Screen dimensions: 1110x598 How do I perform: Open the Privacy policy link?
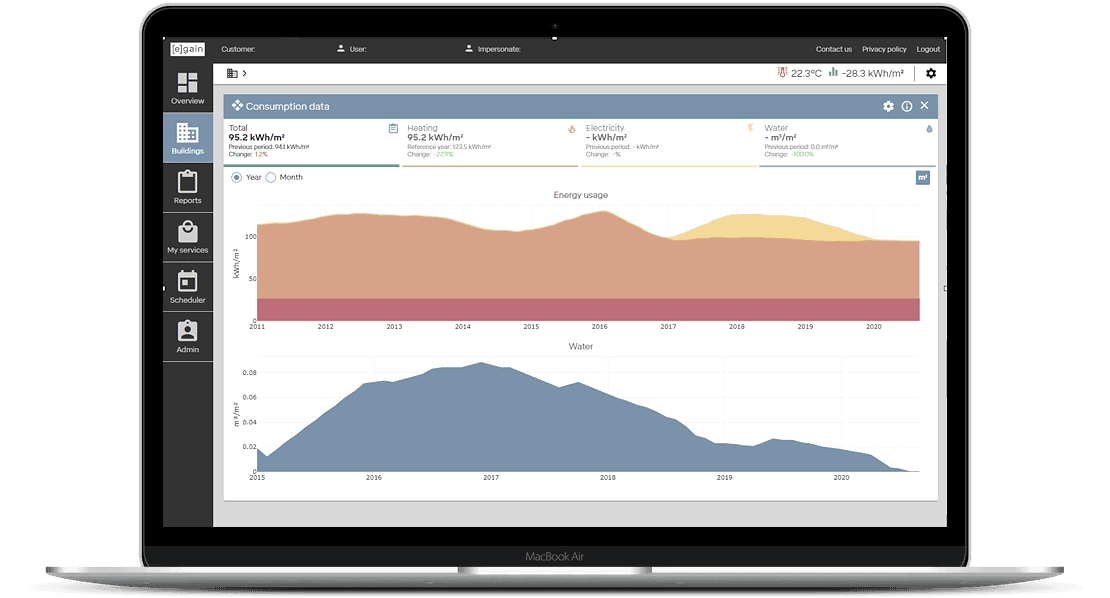click(x=884, y=49)
